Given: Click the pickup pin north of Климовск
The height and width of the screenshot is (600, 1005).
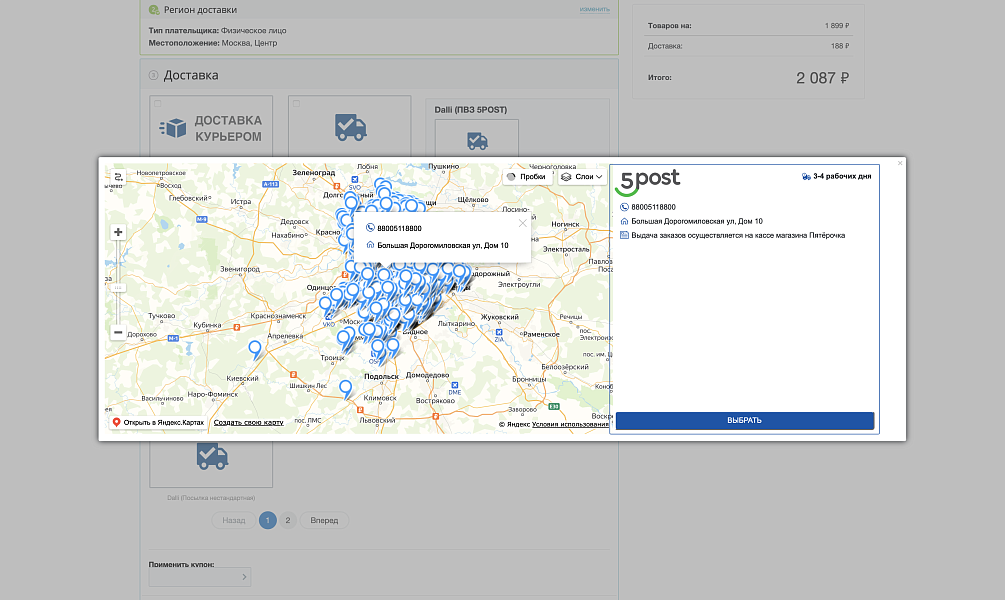Looking at the screenshot, I should tap(346, 388).
